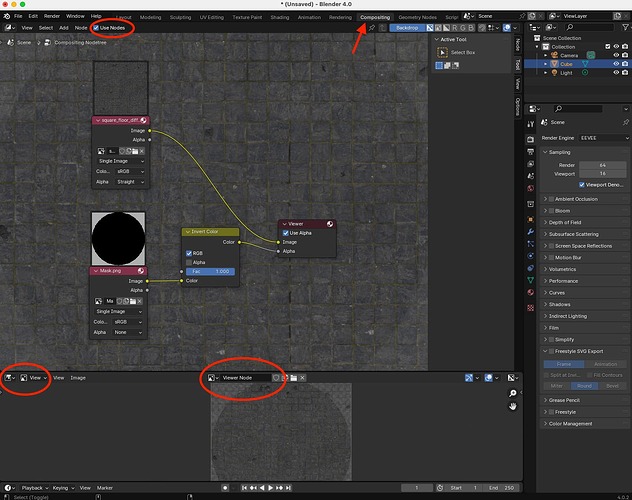Click the Jump to End playback button
632x500 pixels.
288,488
